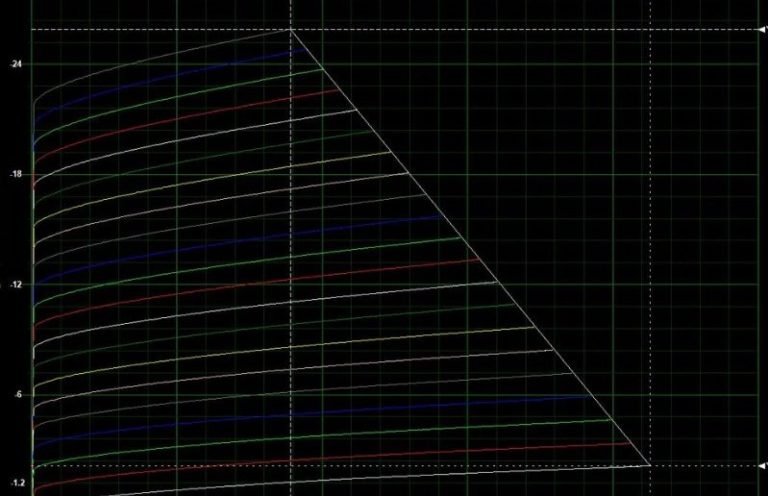768x496 pixels.
Task: Click where the diagonal line meets the lower cursor
Action: 649,465
